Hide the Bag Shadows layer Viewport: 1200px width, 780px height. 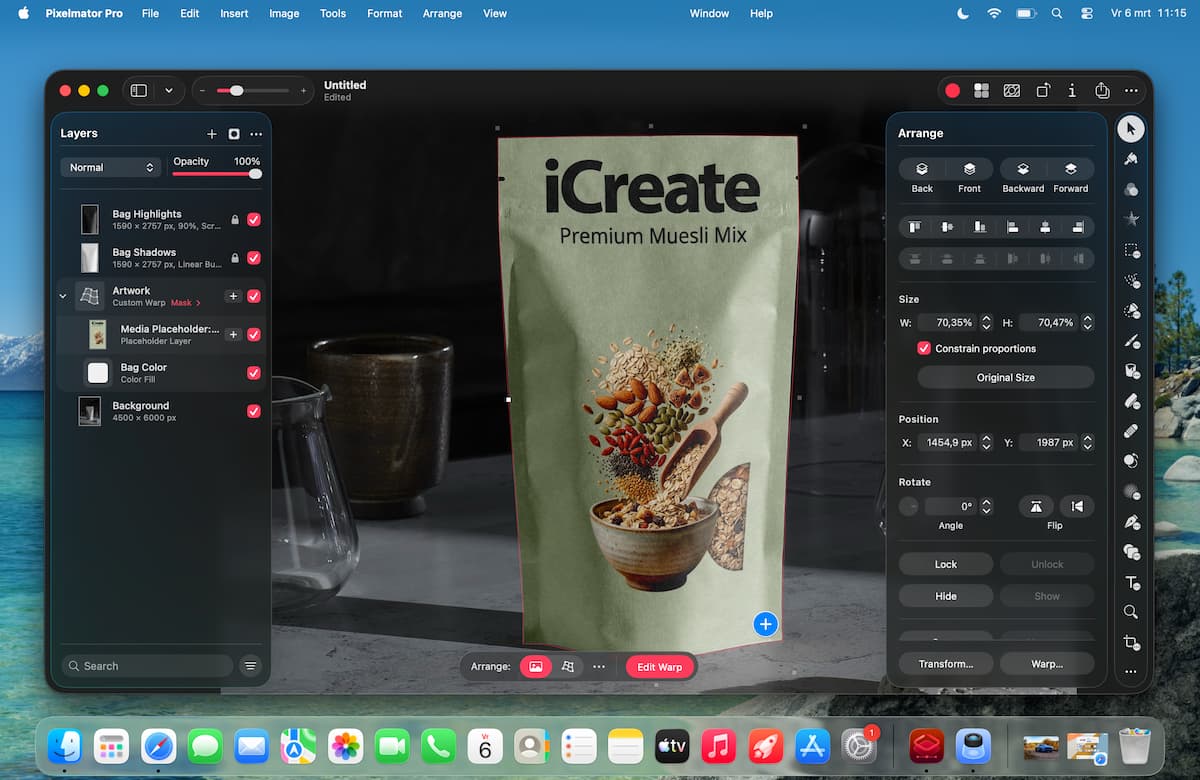254,258
